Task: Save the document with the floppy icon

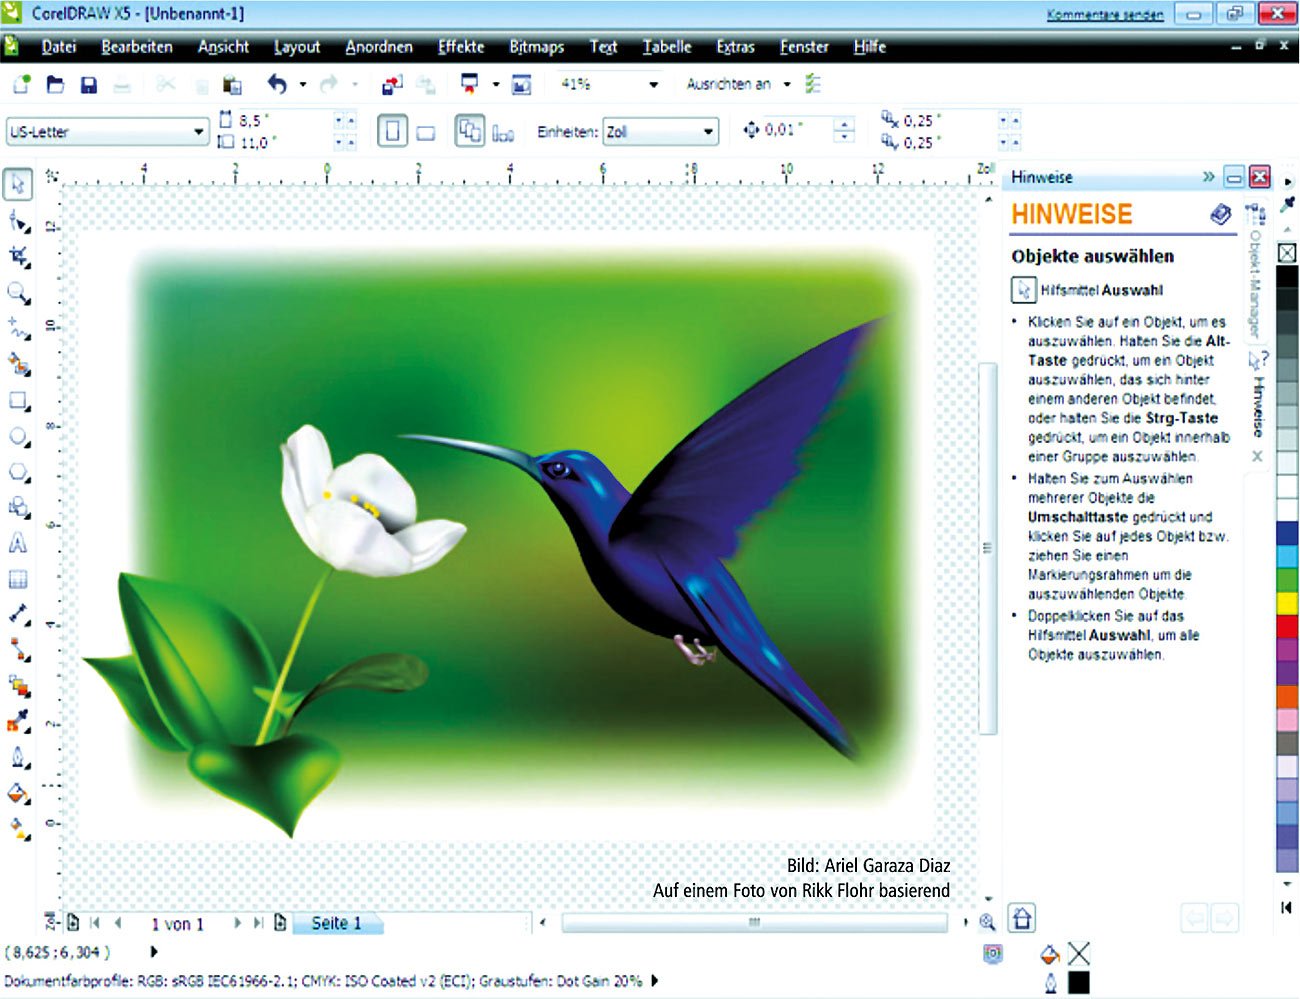Action: (x=89, y=85)
